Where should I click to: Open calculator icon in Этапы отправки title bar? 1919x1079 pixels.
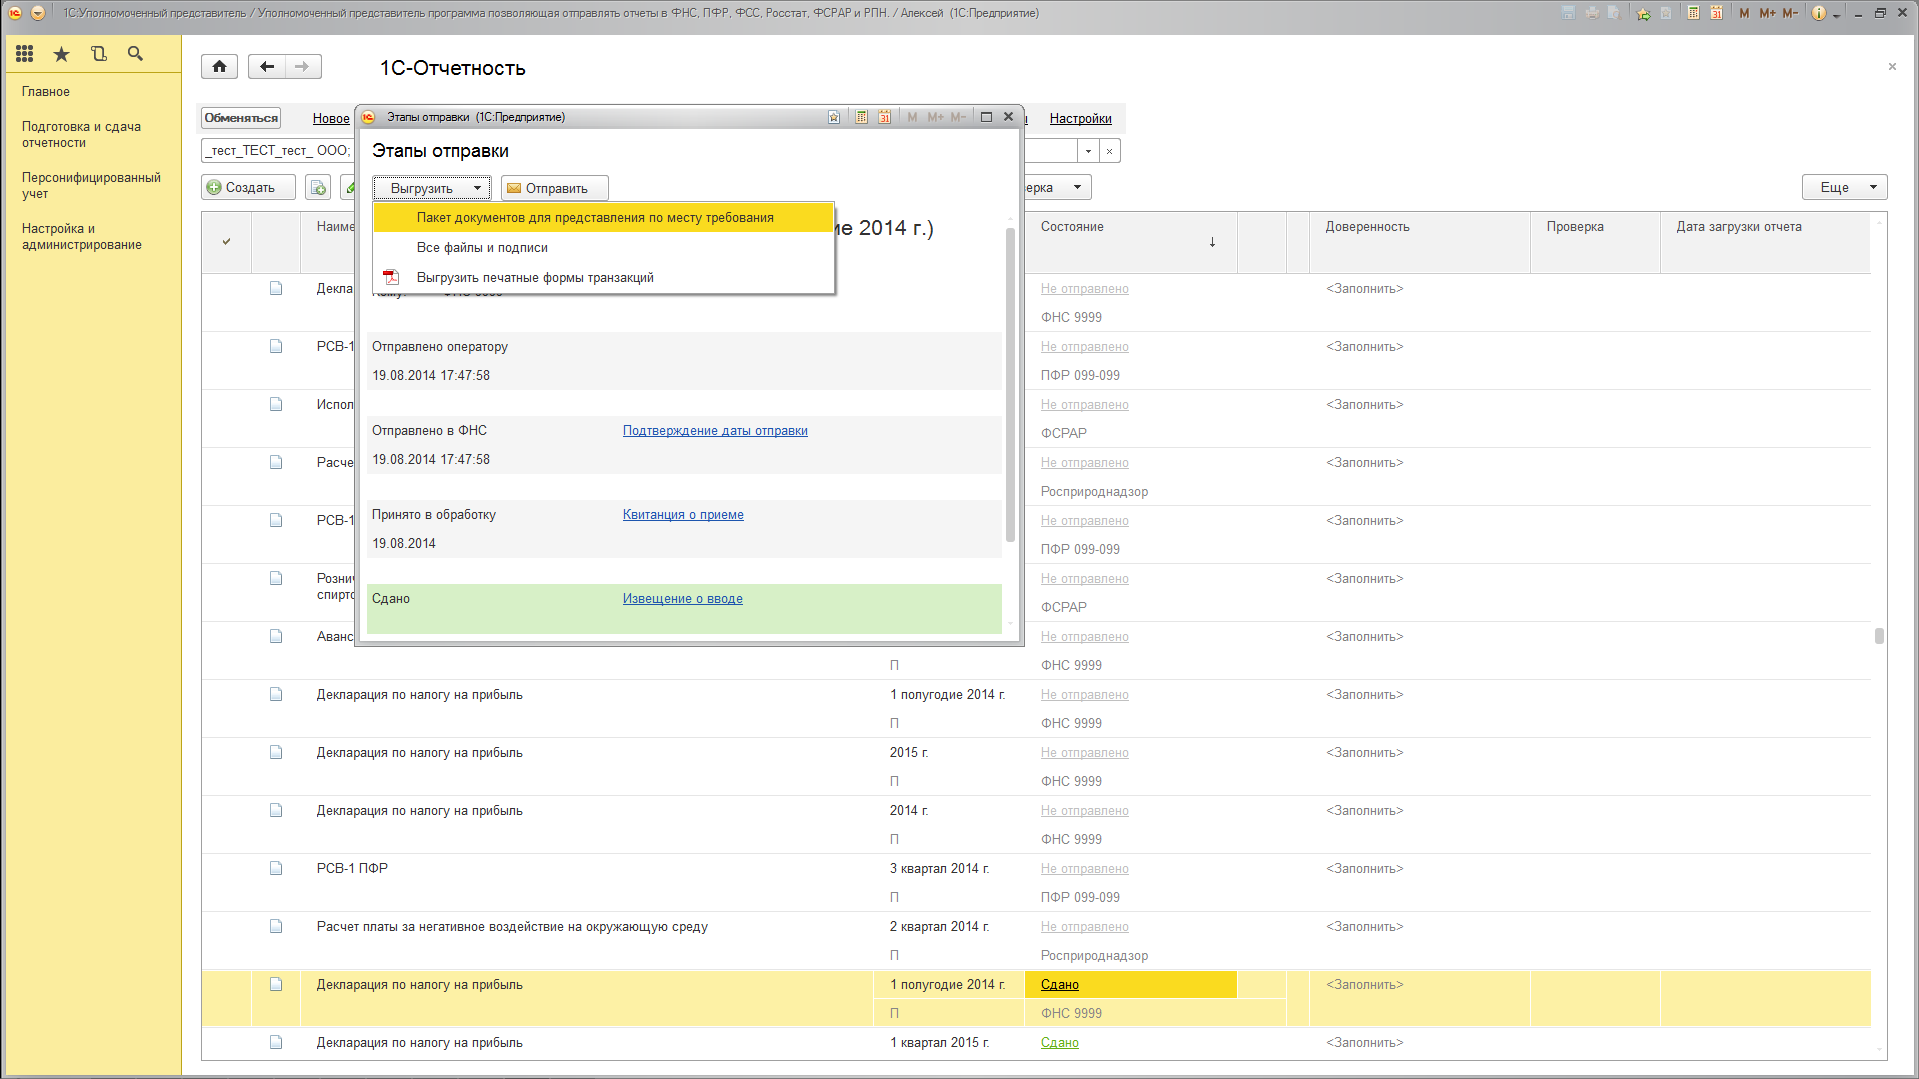point(861,117)
